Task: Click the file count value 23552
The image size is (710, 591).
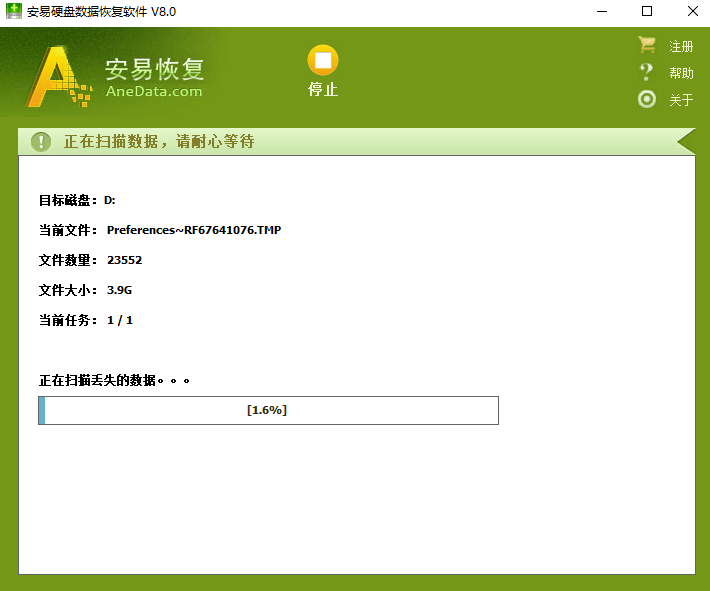Action: [x=125, y=260]
